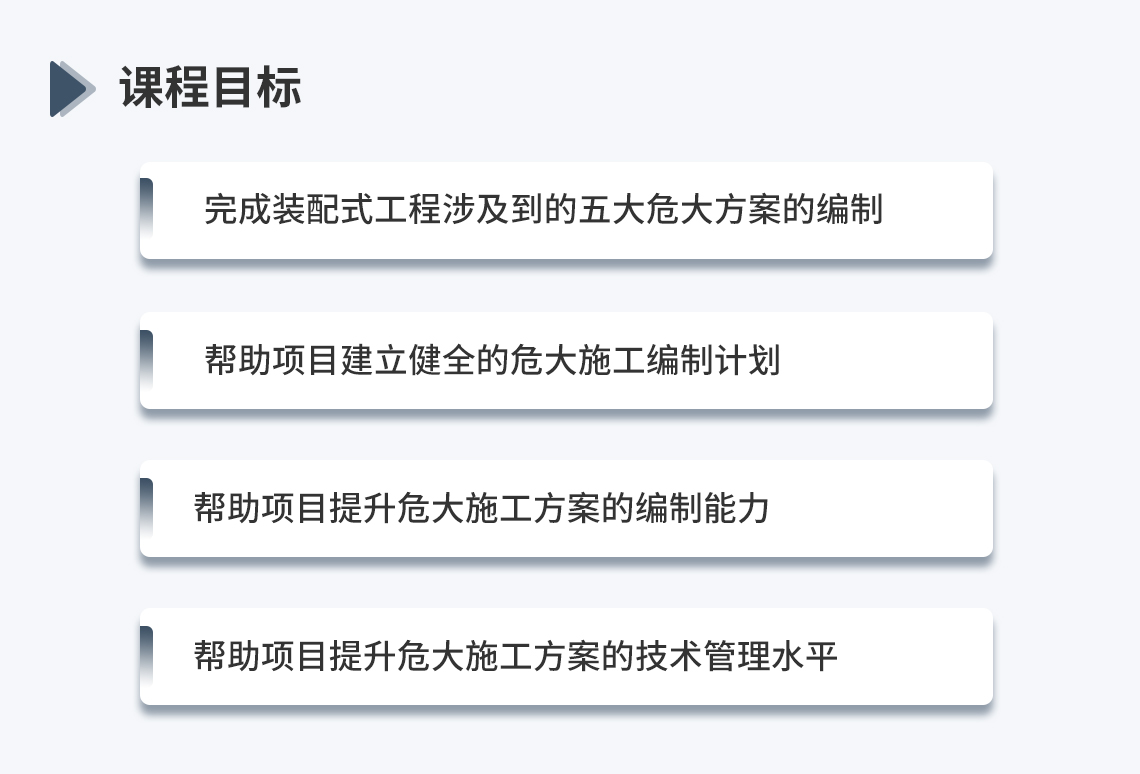Click the accent bar on the 编制计划 card
The width and height of the screenshot is (1140, 774).
tap(147, 360)
